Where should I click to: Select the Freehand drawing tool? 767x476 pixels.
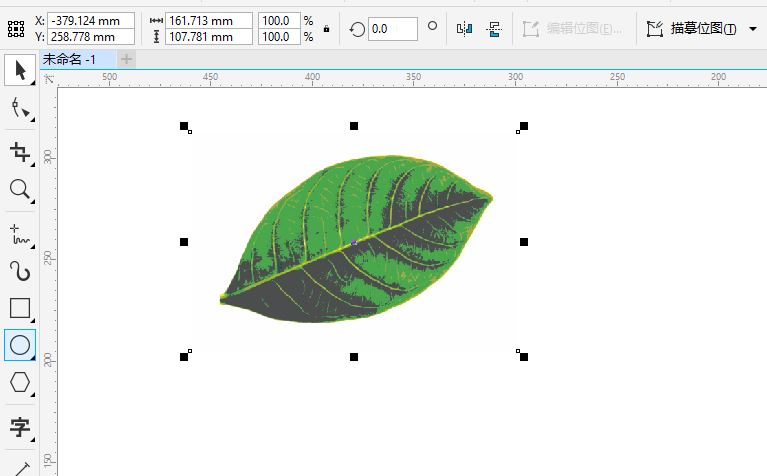pyautogui.click(x=20, y=234)
